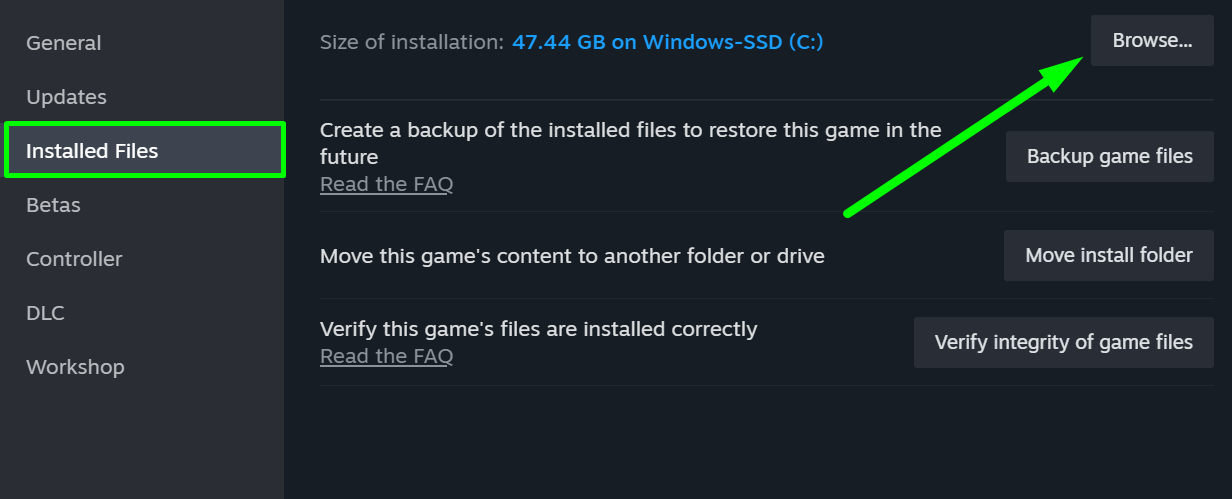Click the Size of installation label

coord(412,42)
